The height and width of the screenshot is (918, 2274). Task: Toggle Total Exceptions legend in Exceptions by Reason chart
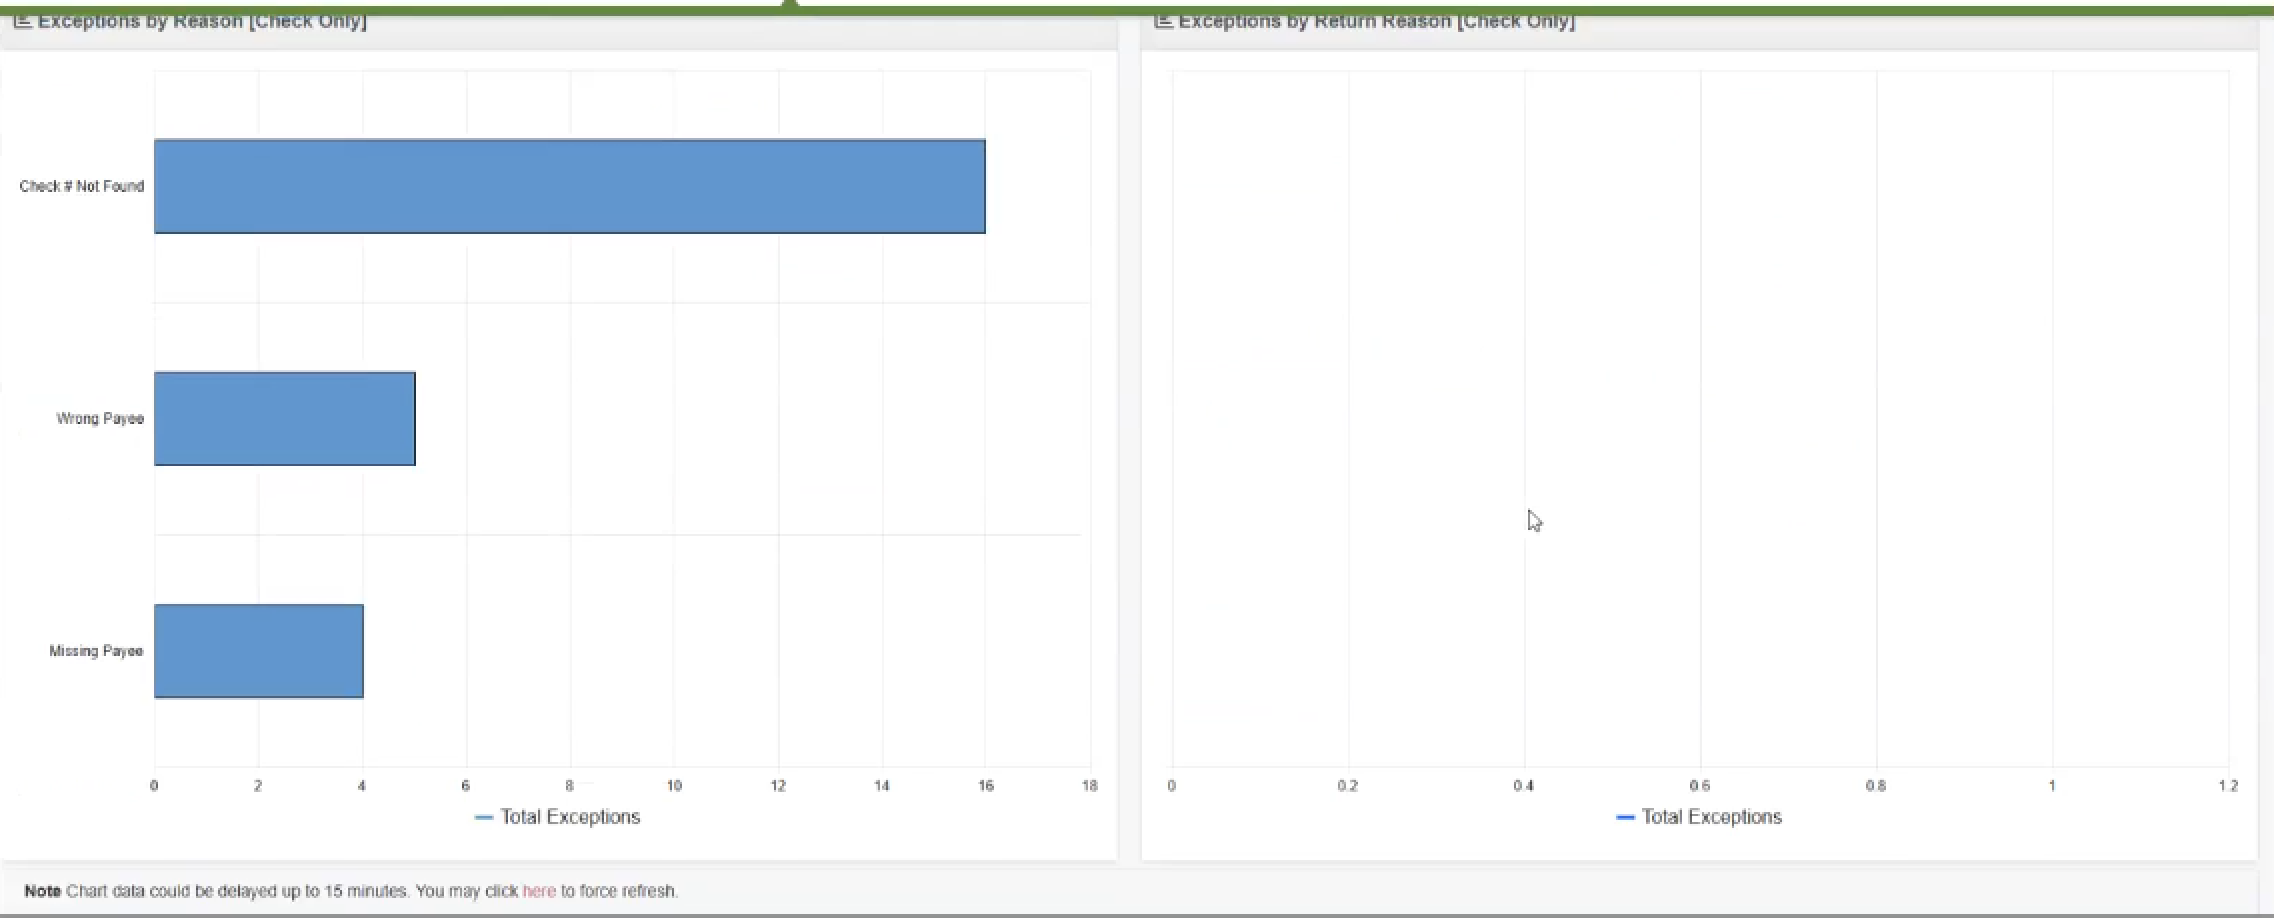(x=569, y=817)
